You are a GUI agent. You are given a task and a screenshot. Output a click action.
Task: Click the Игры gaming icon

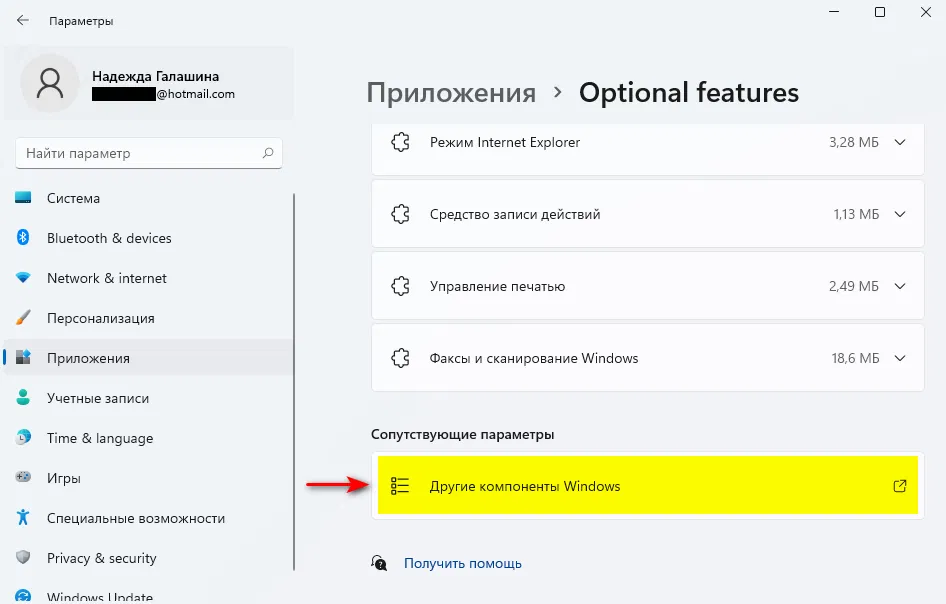click(23, 478)
